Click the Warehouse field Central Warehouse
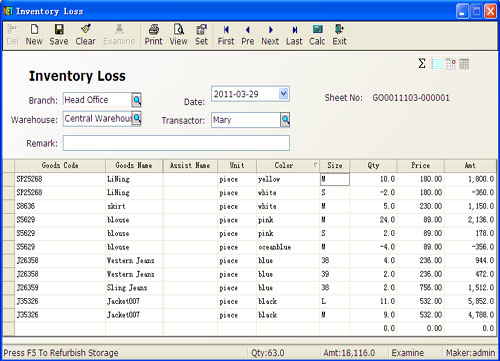Screen dimensions: 500x361 click(x=97, y=119)
